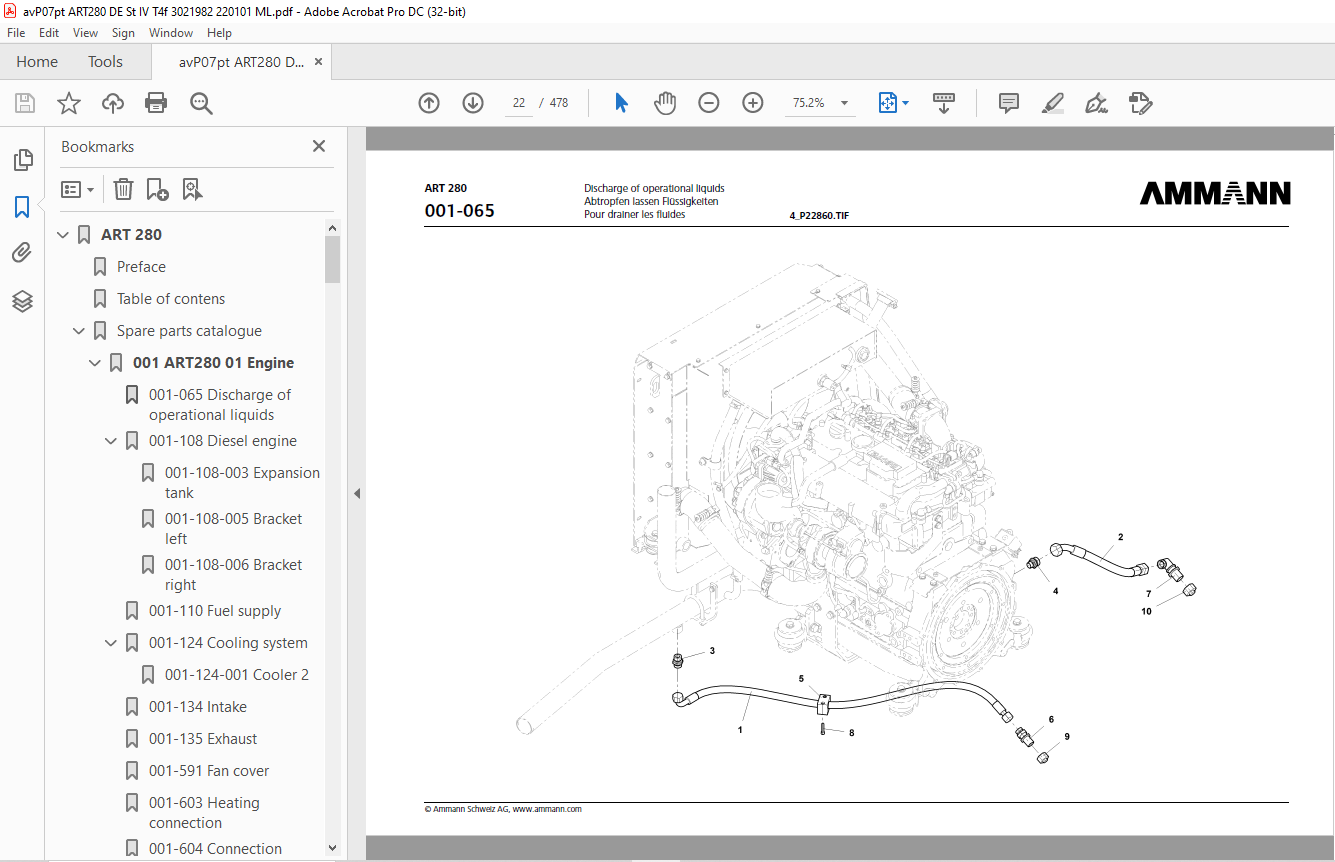The image size is (1335, 862).
Task: Activate the selection arrow tool
Action: (x=621, y=103)
